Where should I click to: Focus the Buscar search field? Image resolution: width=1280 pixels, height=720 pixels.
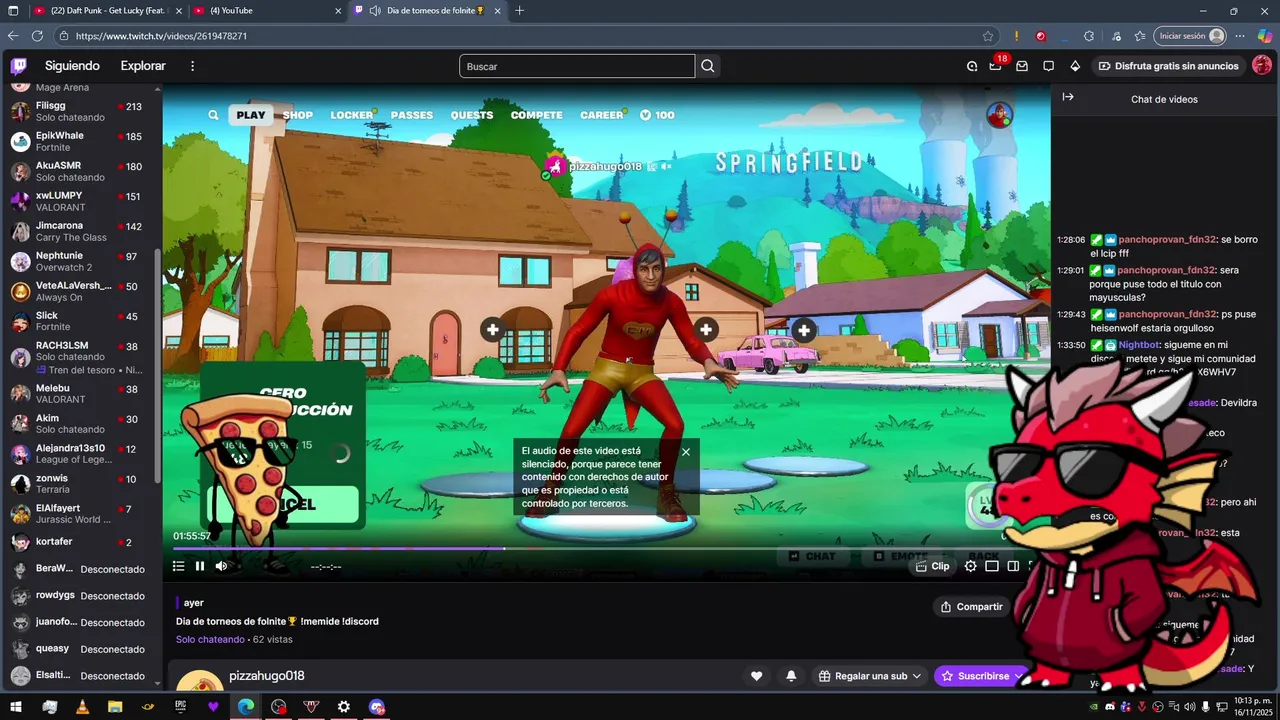click(x=577, y=66)
